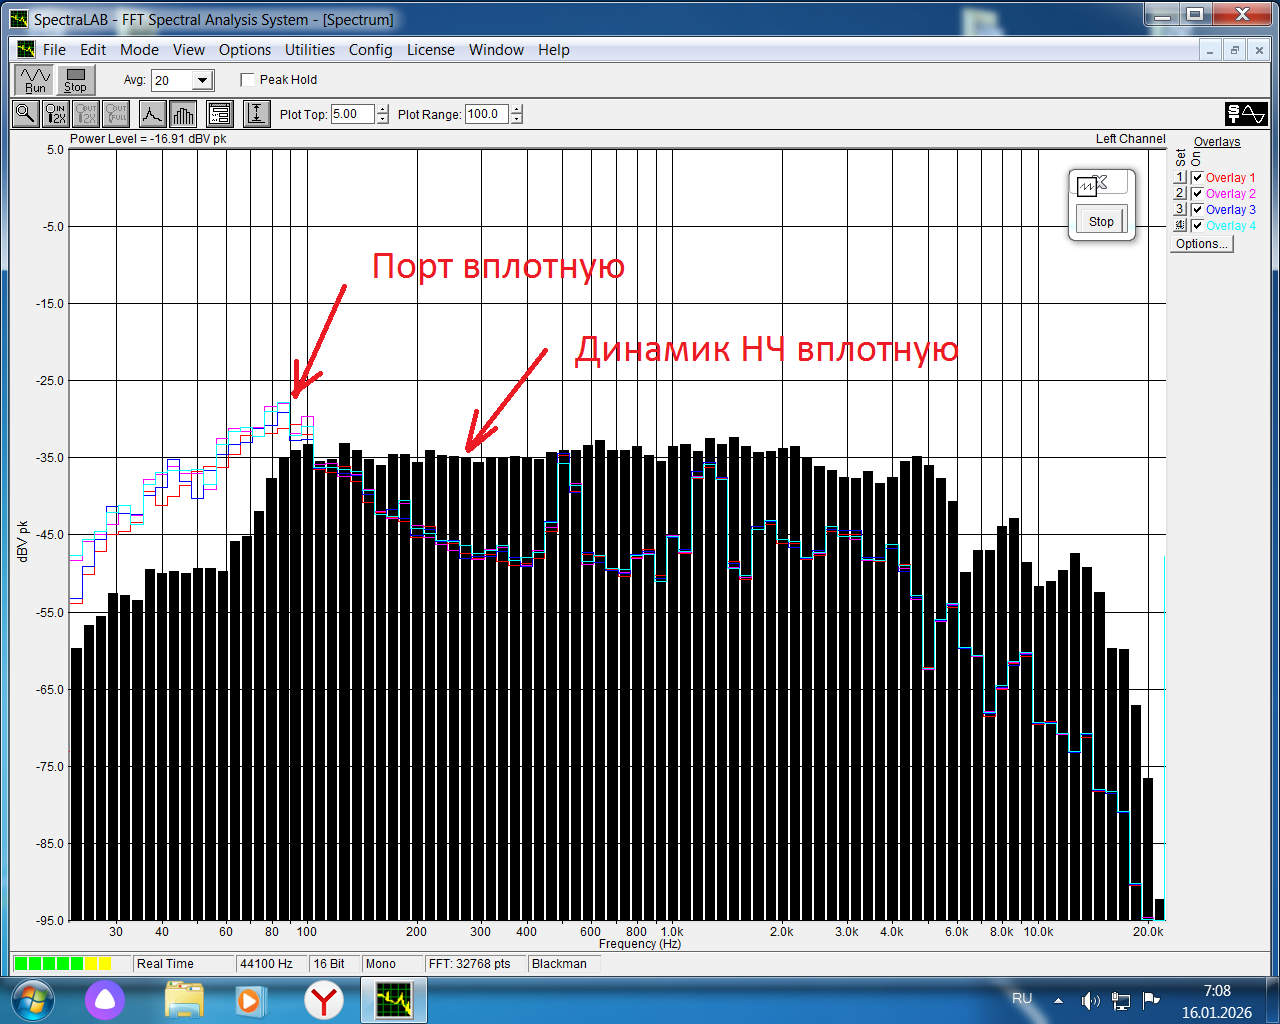Open Yandex Browser from the taskbar

pyautogui.click(x=324, y=1000)
